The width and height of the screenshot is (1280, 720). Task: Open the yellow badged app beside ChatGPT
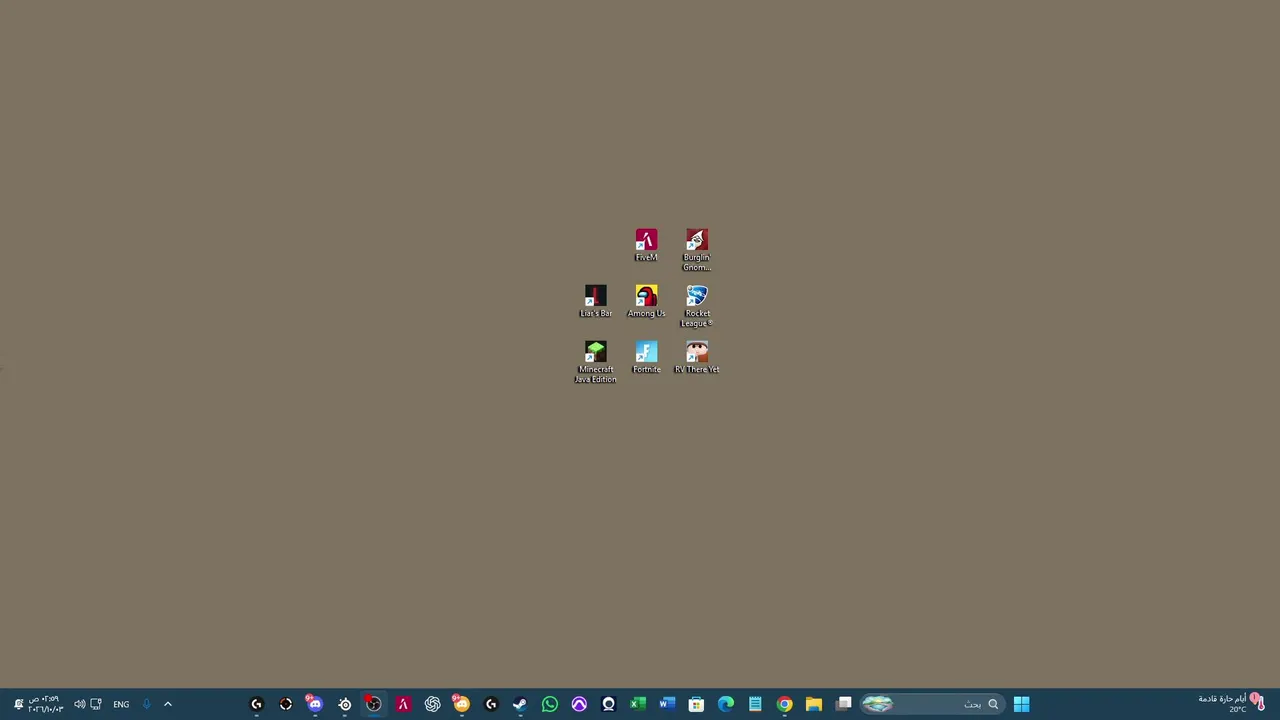tap(461, 704)
